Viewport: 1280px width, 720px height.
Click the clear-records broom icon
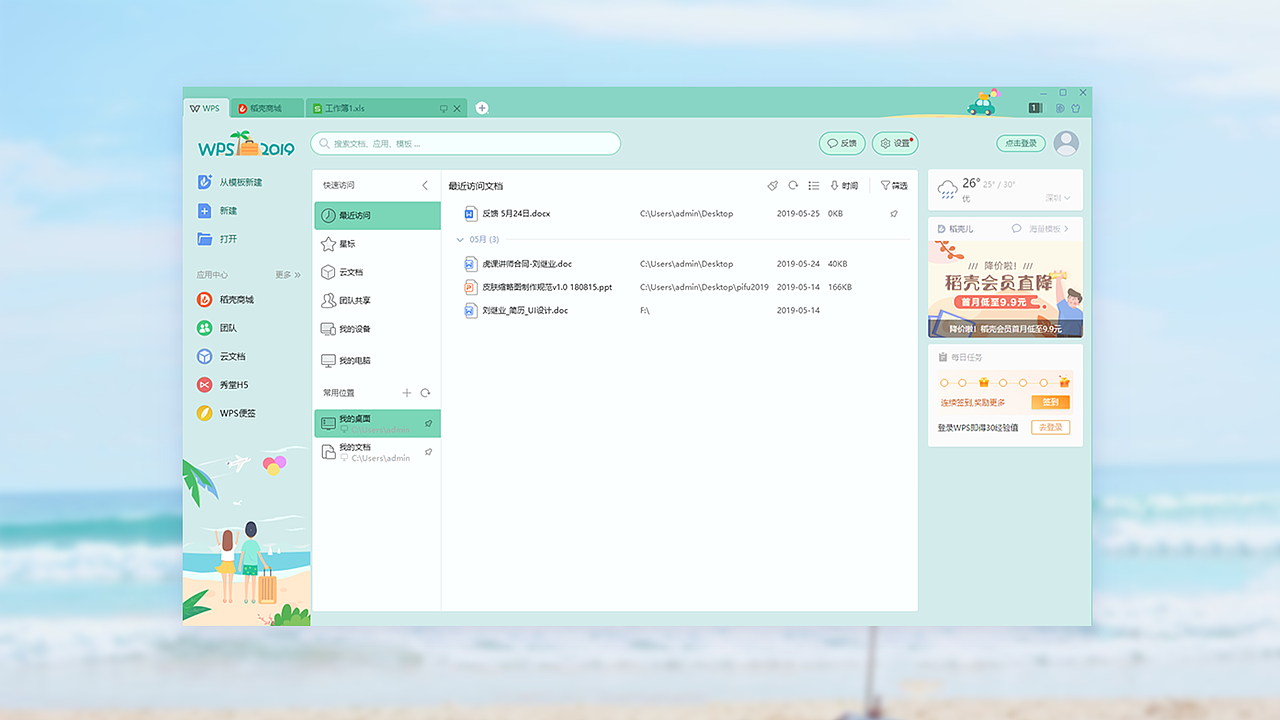click(x=772, y=186)
